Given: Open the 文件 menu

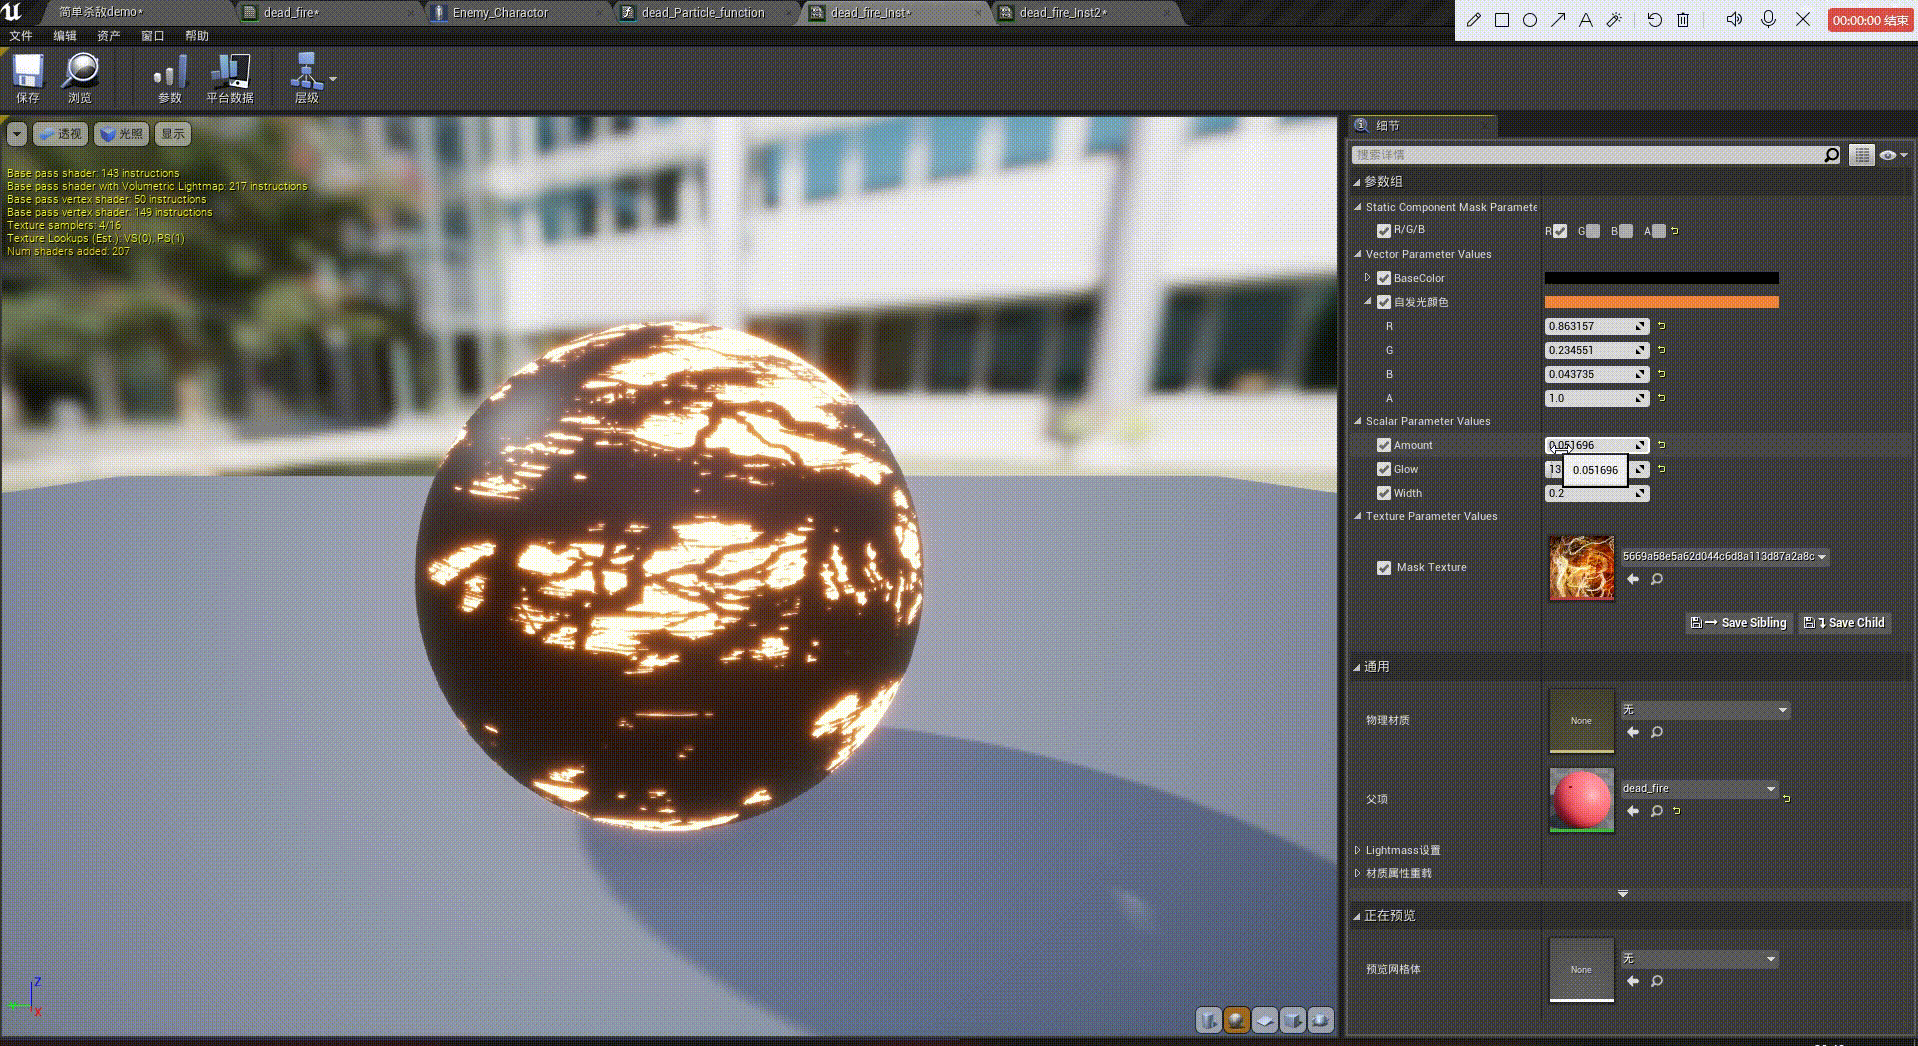Looking at the screenshot, I should [21, 36].
